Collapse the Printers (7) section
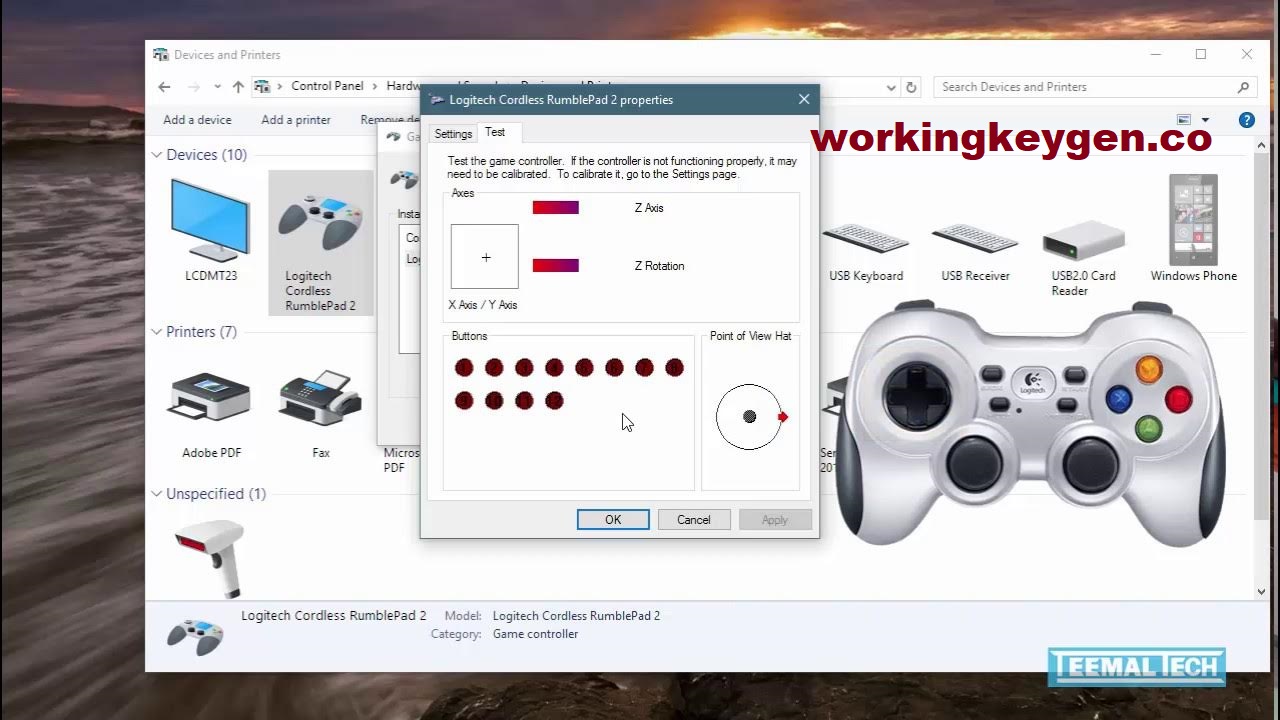Viewport: 1280px width, 720px height. (x=156, y=331)
